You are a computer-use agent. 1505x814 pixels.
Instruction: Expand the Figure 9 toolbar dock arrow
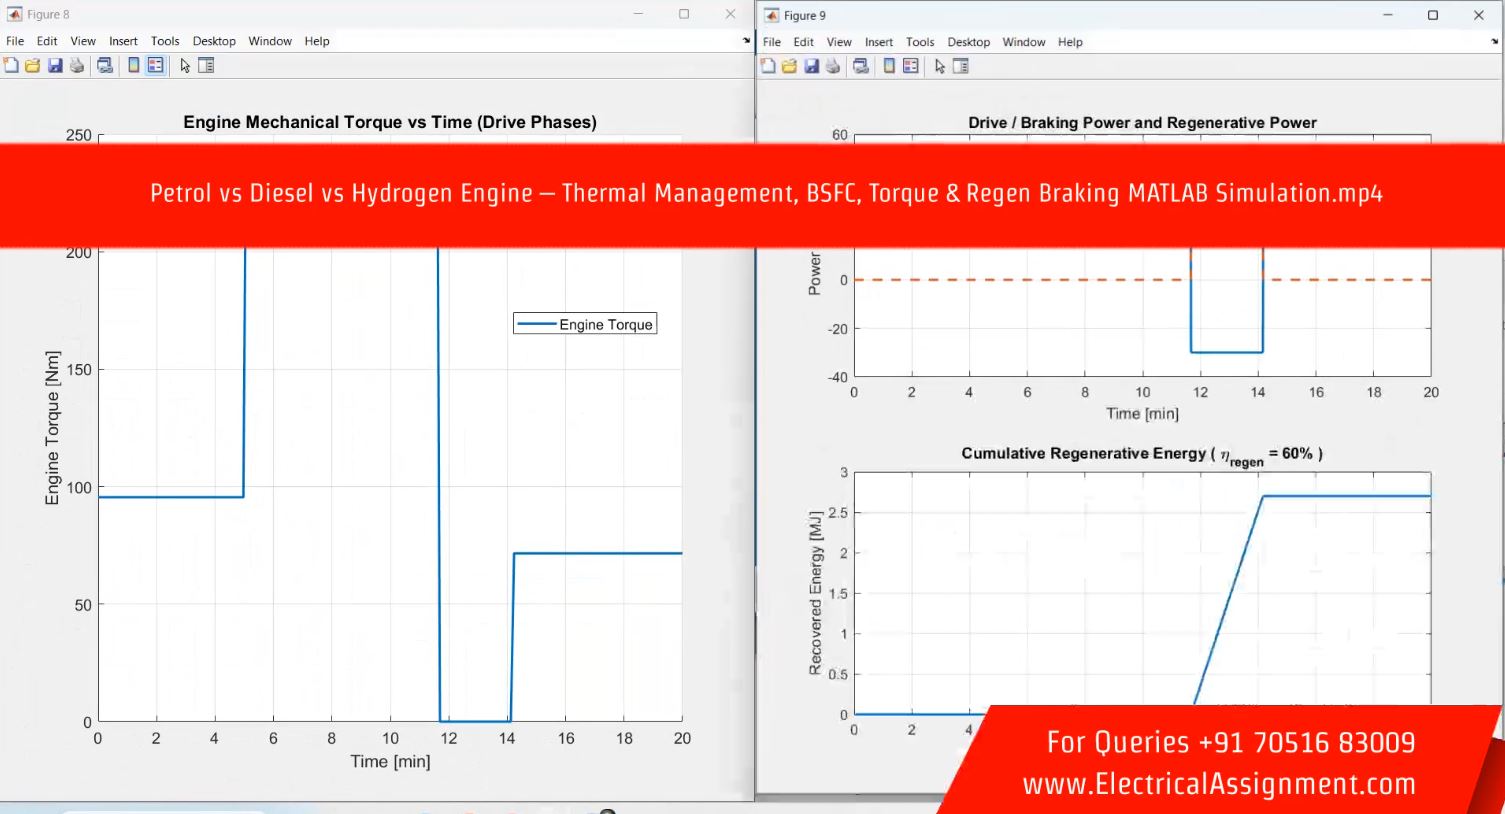[1493, 42]
